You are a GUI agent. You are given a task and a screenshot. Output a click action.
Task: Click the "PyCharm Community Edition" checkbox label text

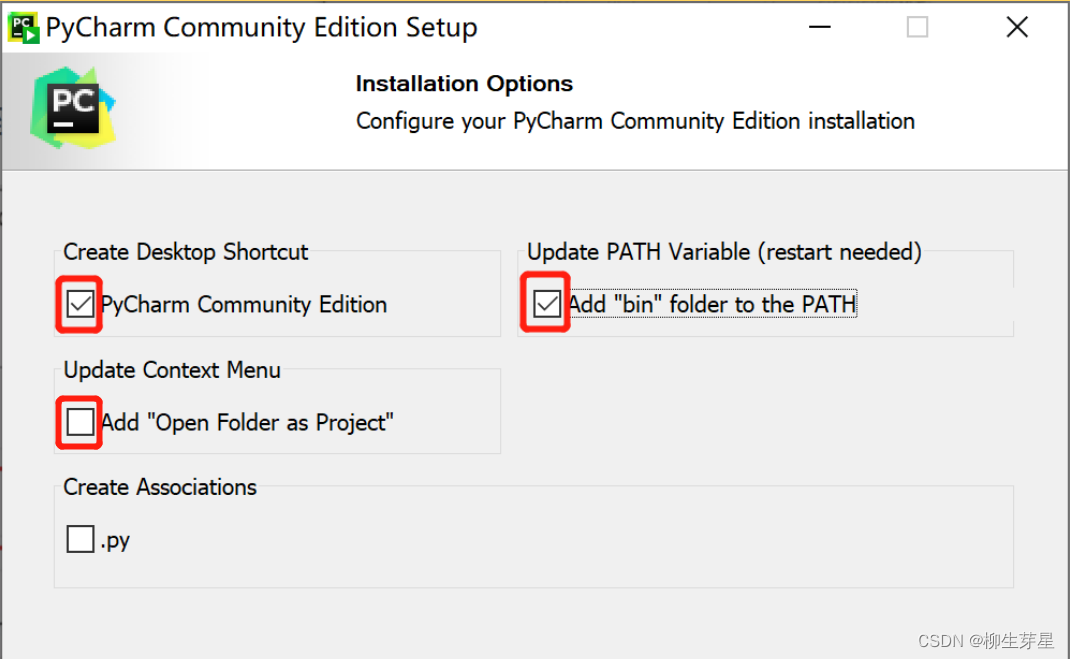tap(244, 304)
